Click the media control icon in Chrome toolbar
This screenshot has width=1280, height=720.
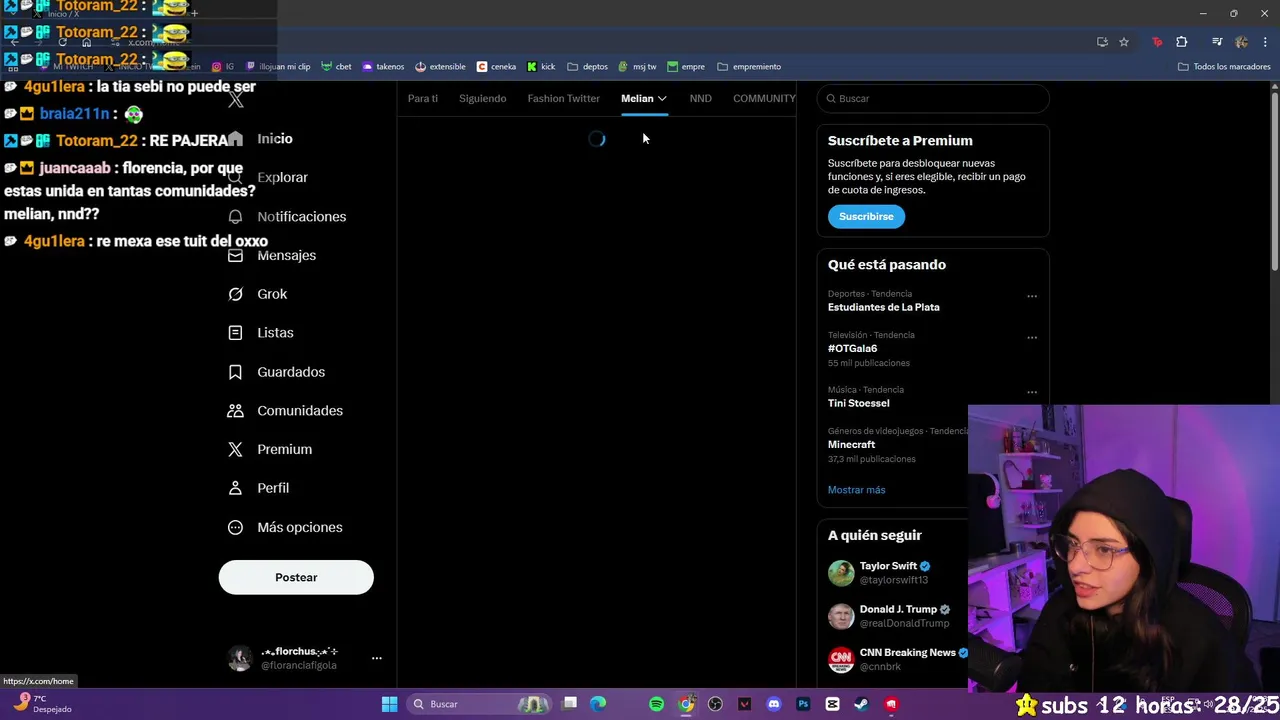[x=1217, y=42]
